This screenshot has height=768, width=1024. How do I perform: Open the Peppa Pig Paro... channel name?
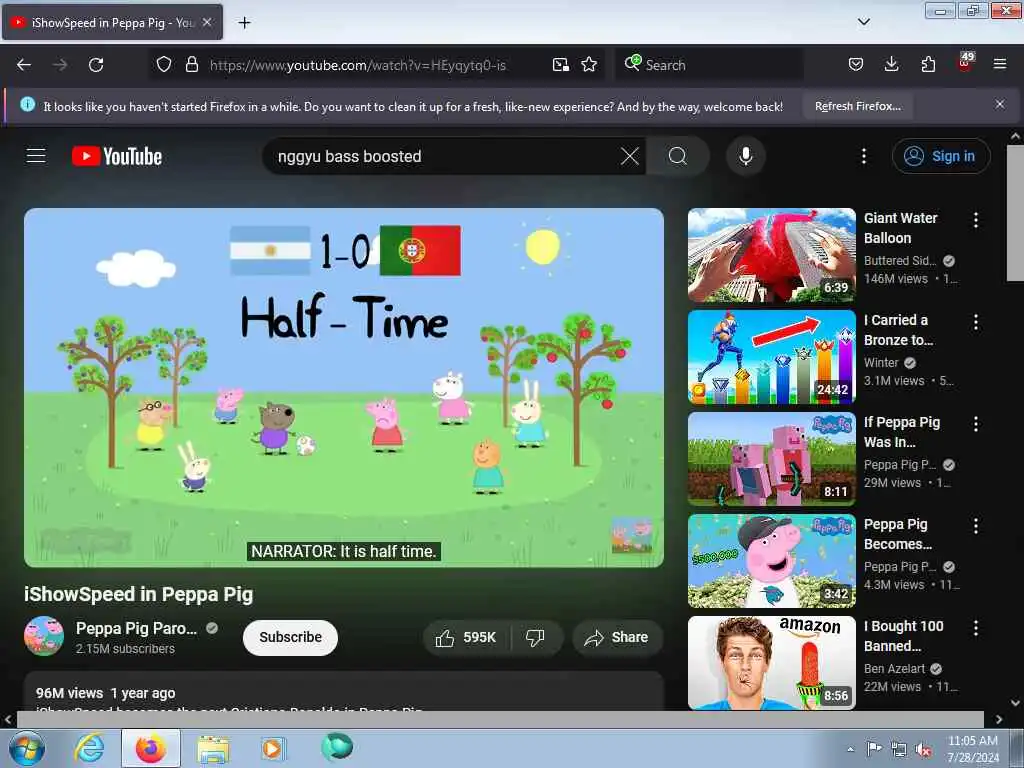(136, 628)
